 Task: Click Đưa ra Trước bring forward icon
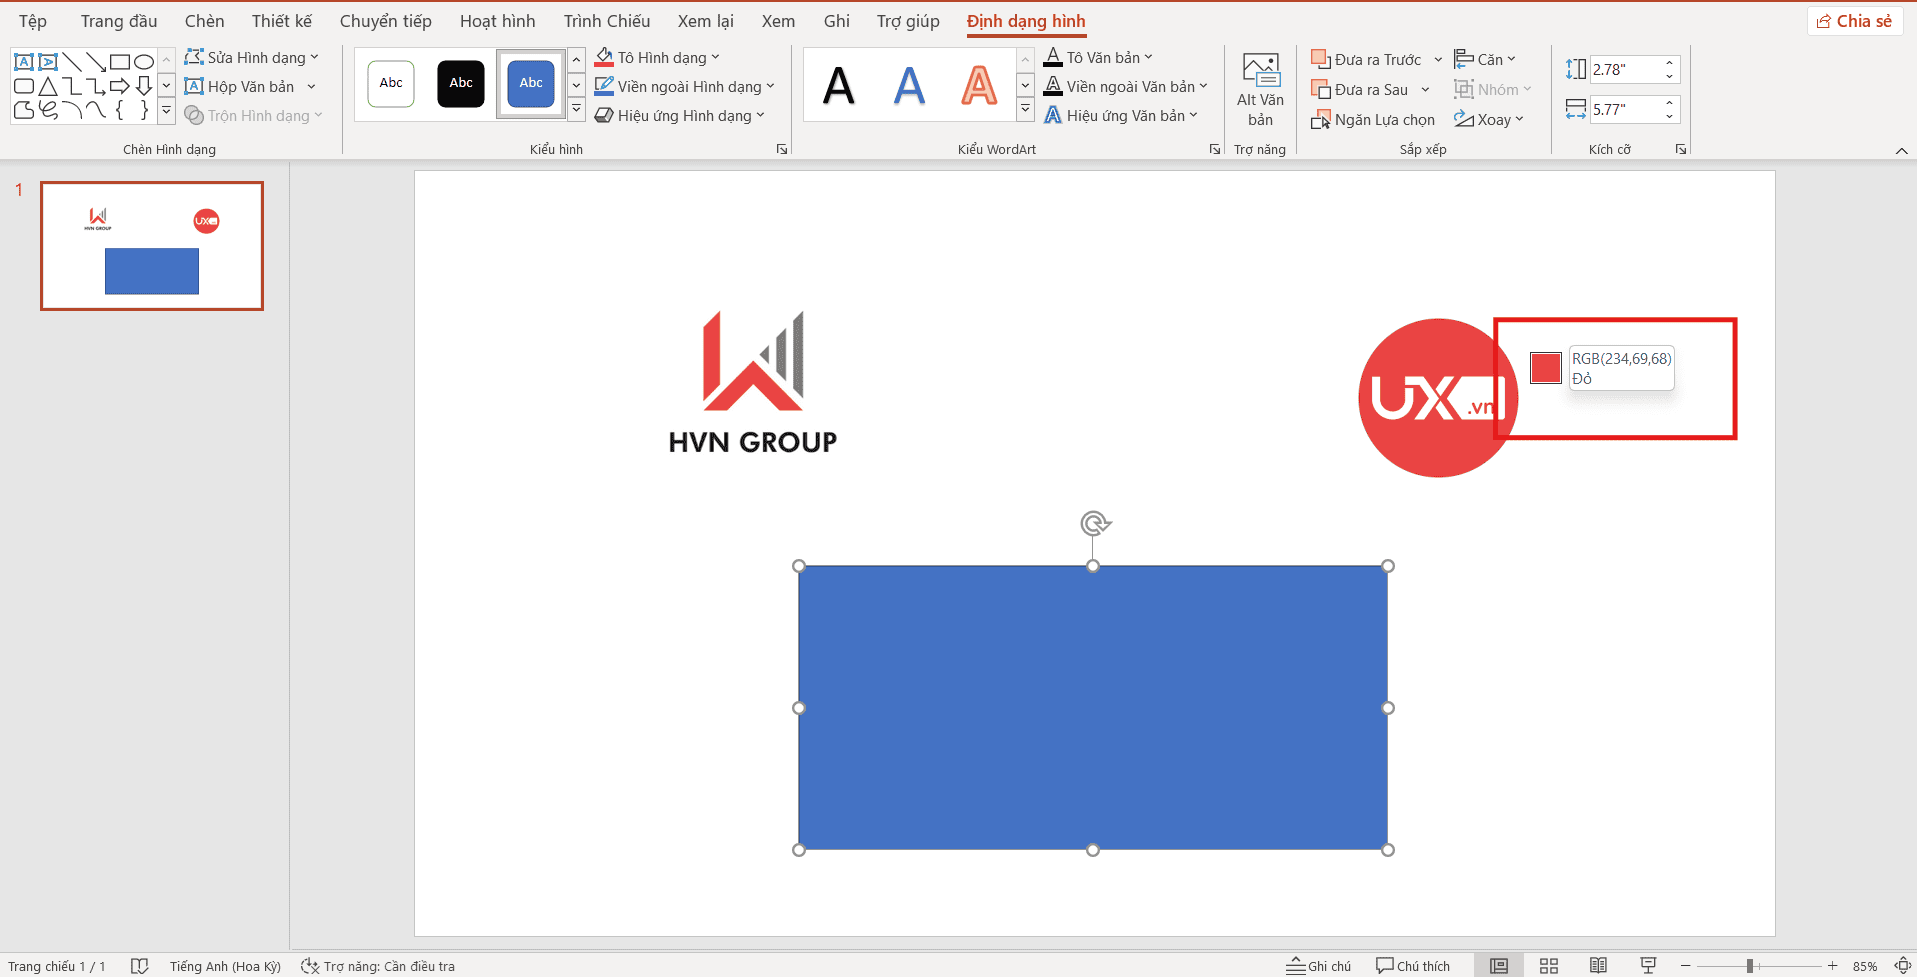click(1322, 59)
